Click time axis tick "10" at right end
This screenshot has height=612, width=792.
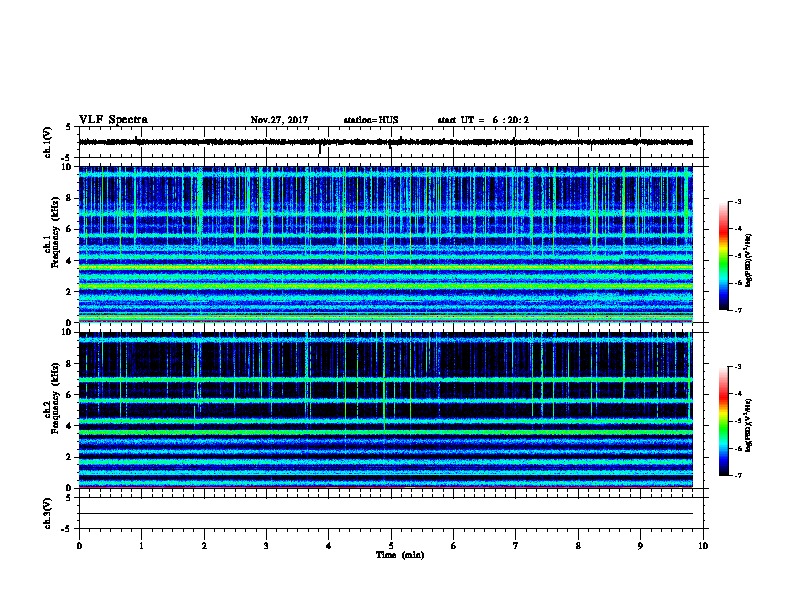703,546
